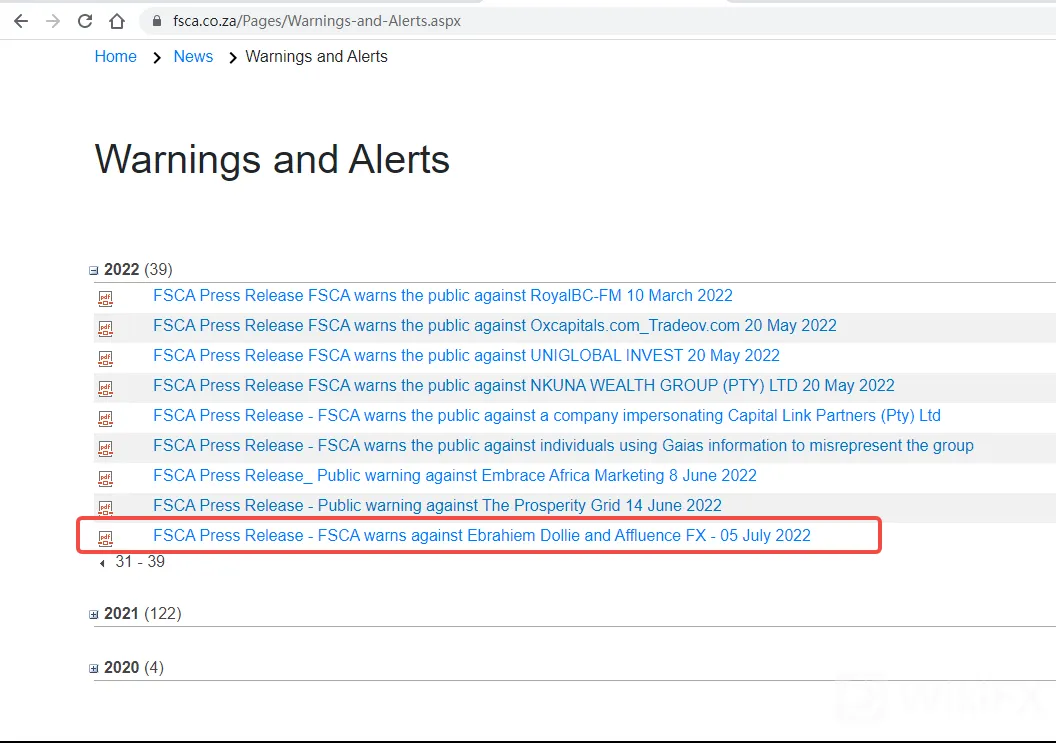1056x743 pixels.
Task: Expand the 2020 group
Action: (x=94, y=668)
